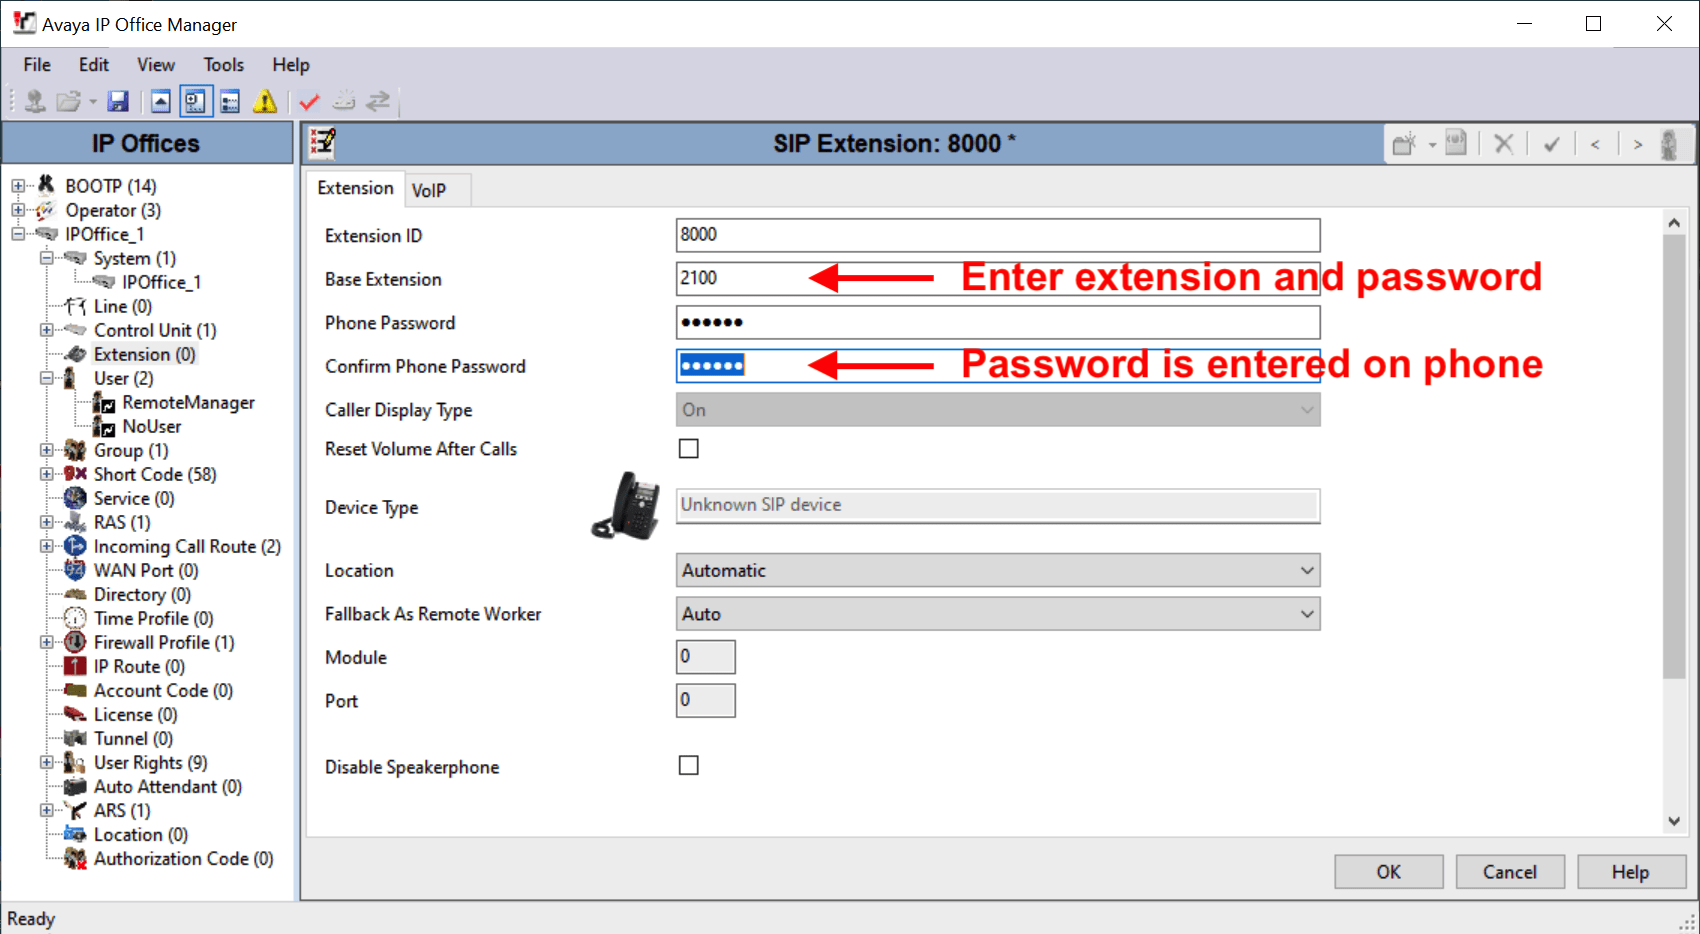Open the dropdown arrow beside the folder icon
Viewport: 1700px width, 934px height.
tap(93, 101)
